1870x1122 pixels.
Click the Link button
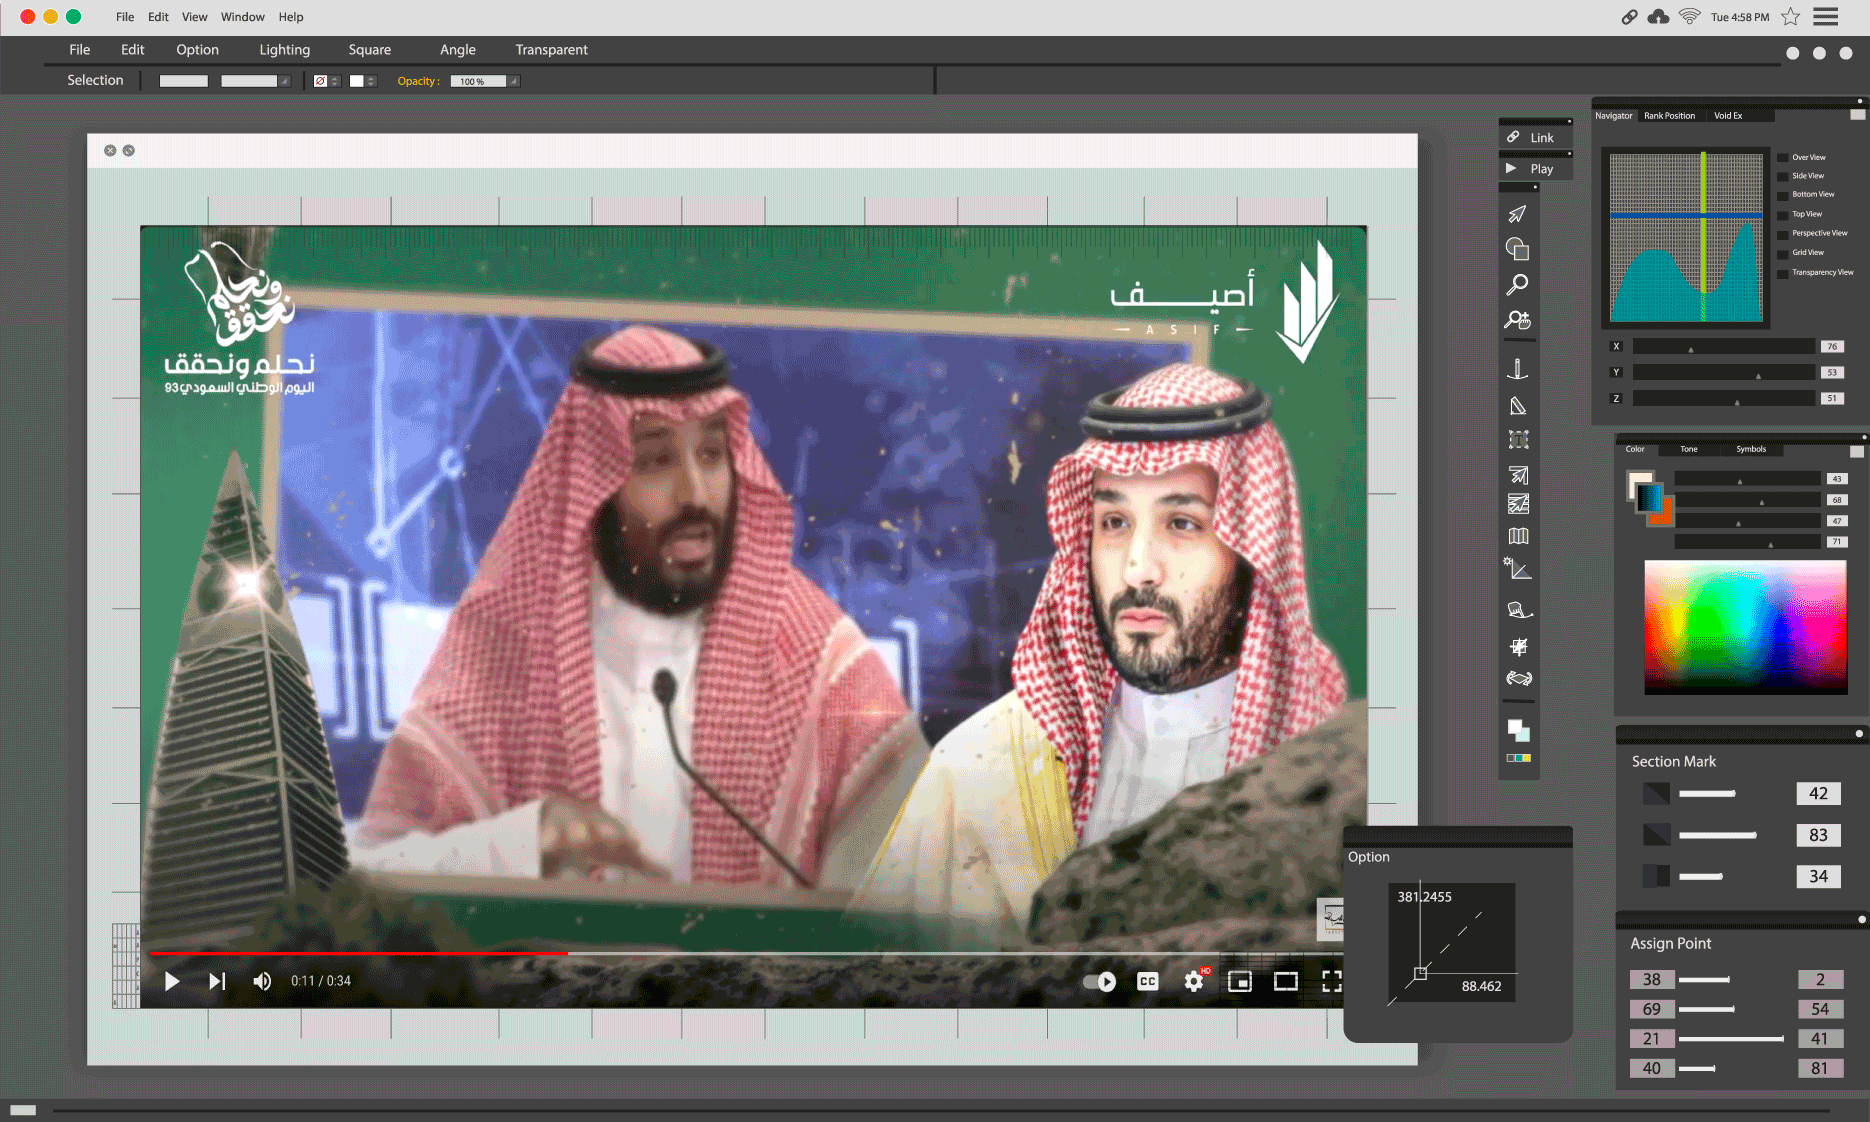coord(1534,138)
